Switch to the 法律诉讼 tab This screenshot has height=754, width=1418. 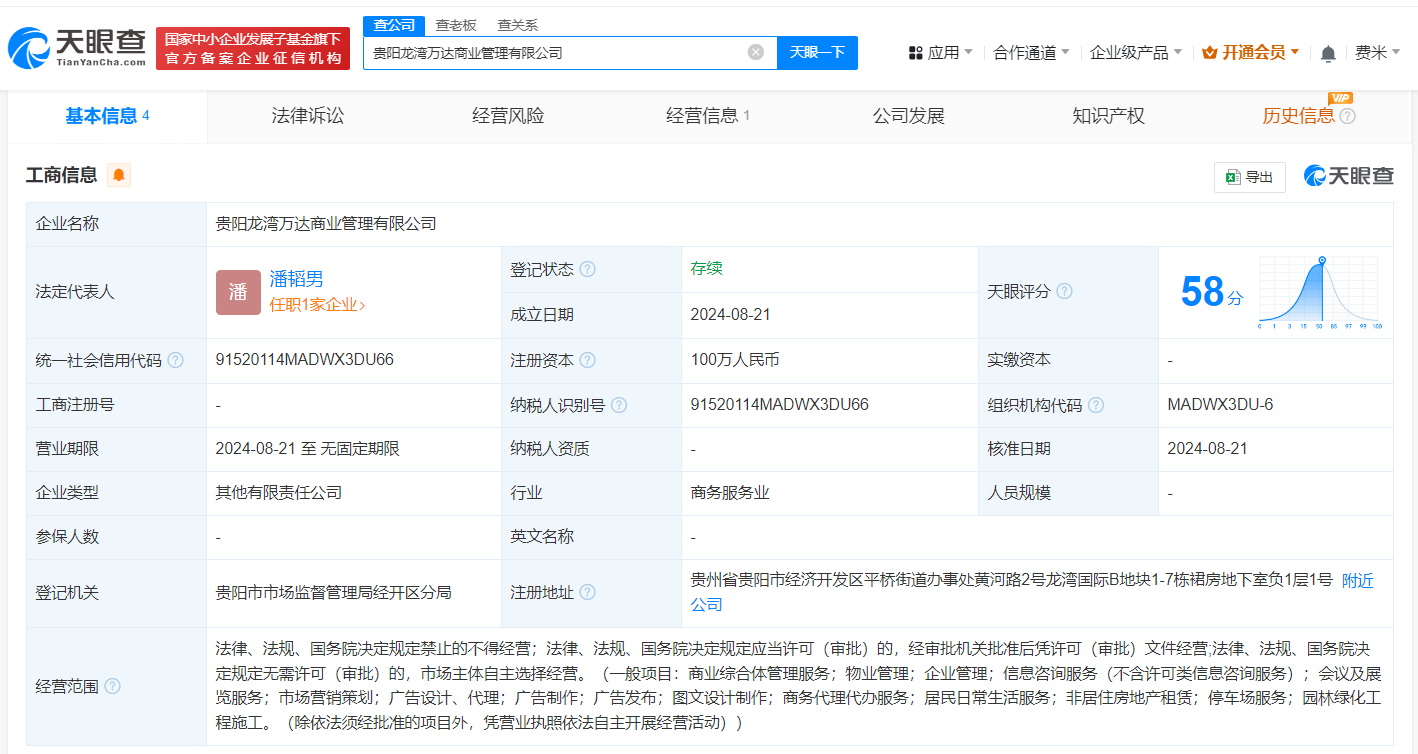[x=307, y=116]
